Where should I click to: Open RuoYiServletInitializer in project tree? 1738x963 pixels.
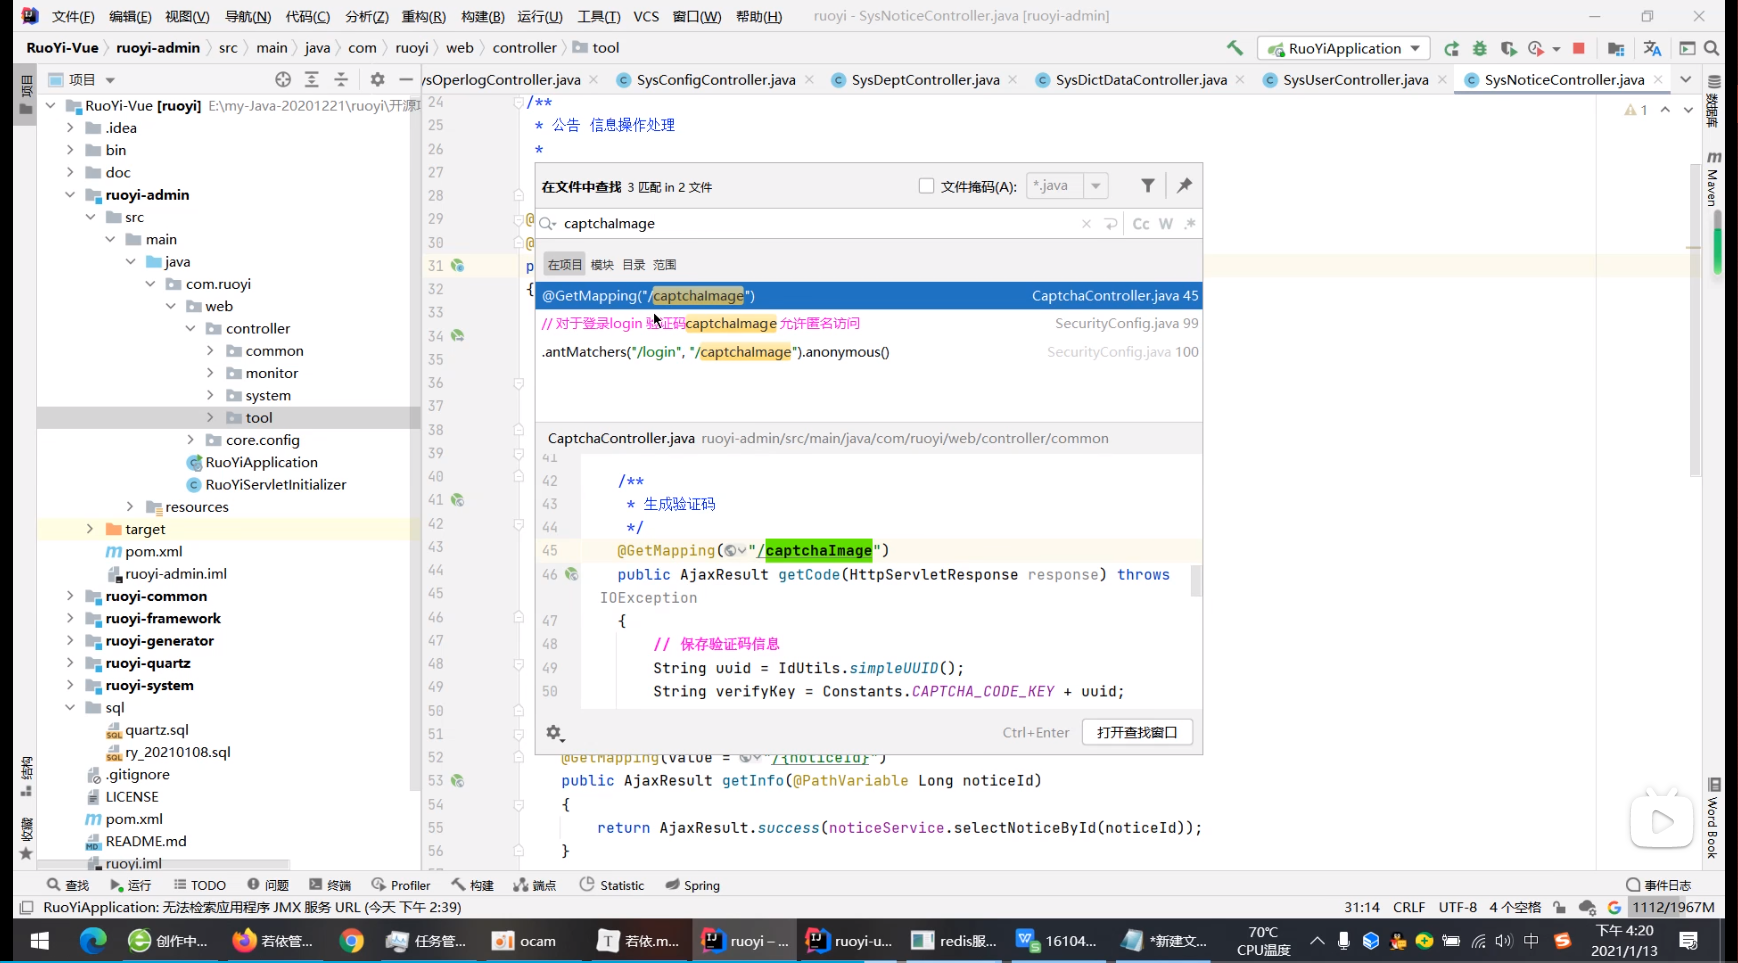coord(275,485)
